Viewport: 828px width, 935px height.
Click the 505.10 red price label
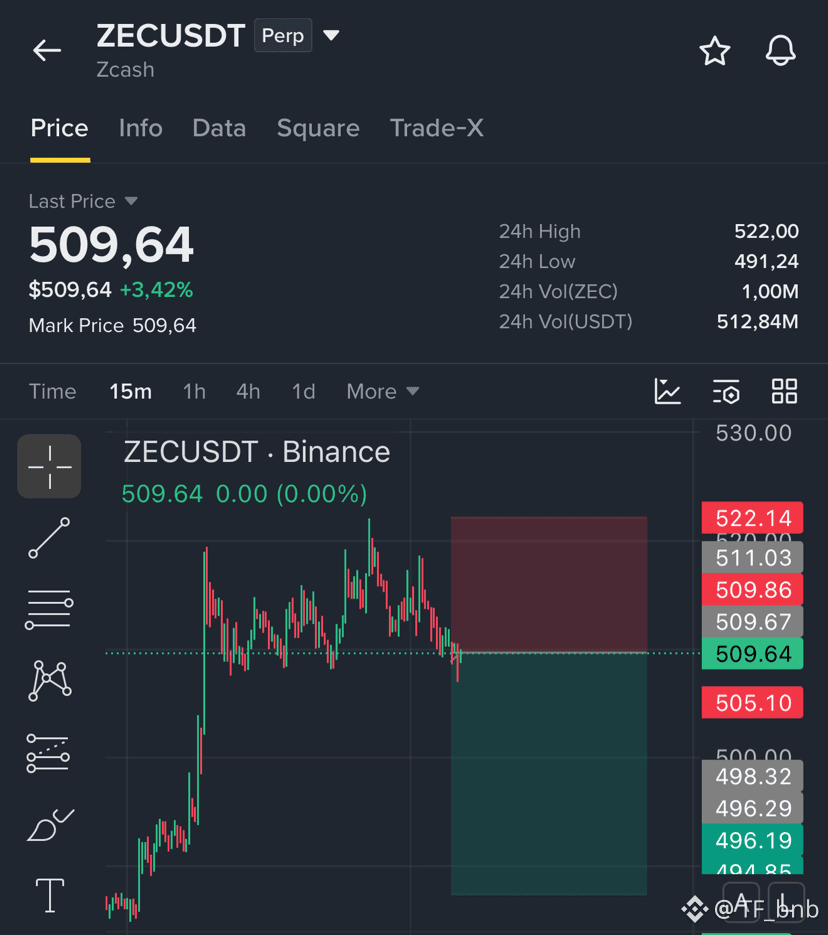tap(752, 702)
